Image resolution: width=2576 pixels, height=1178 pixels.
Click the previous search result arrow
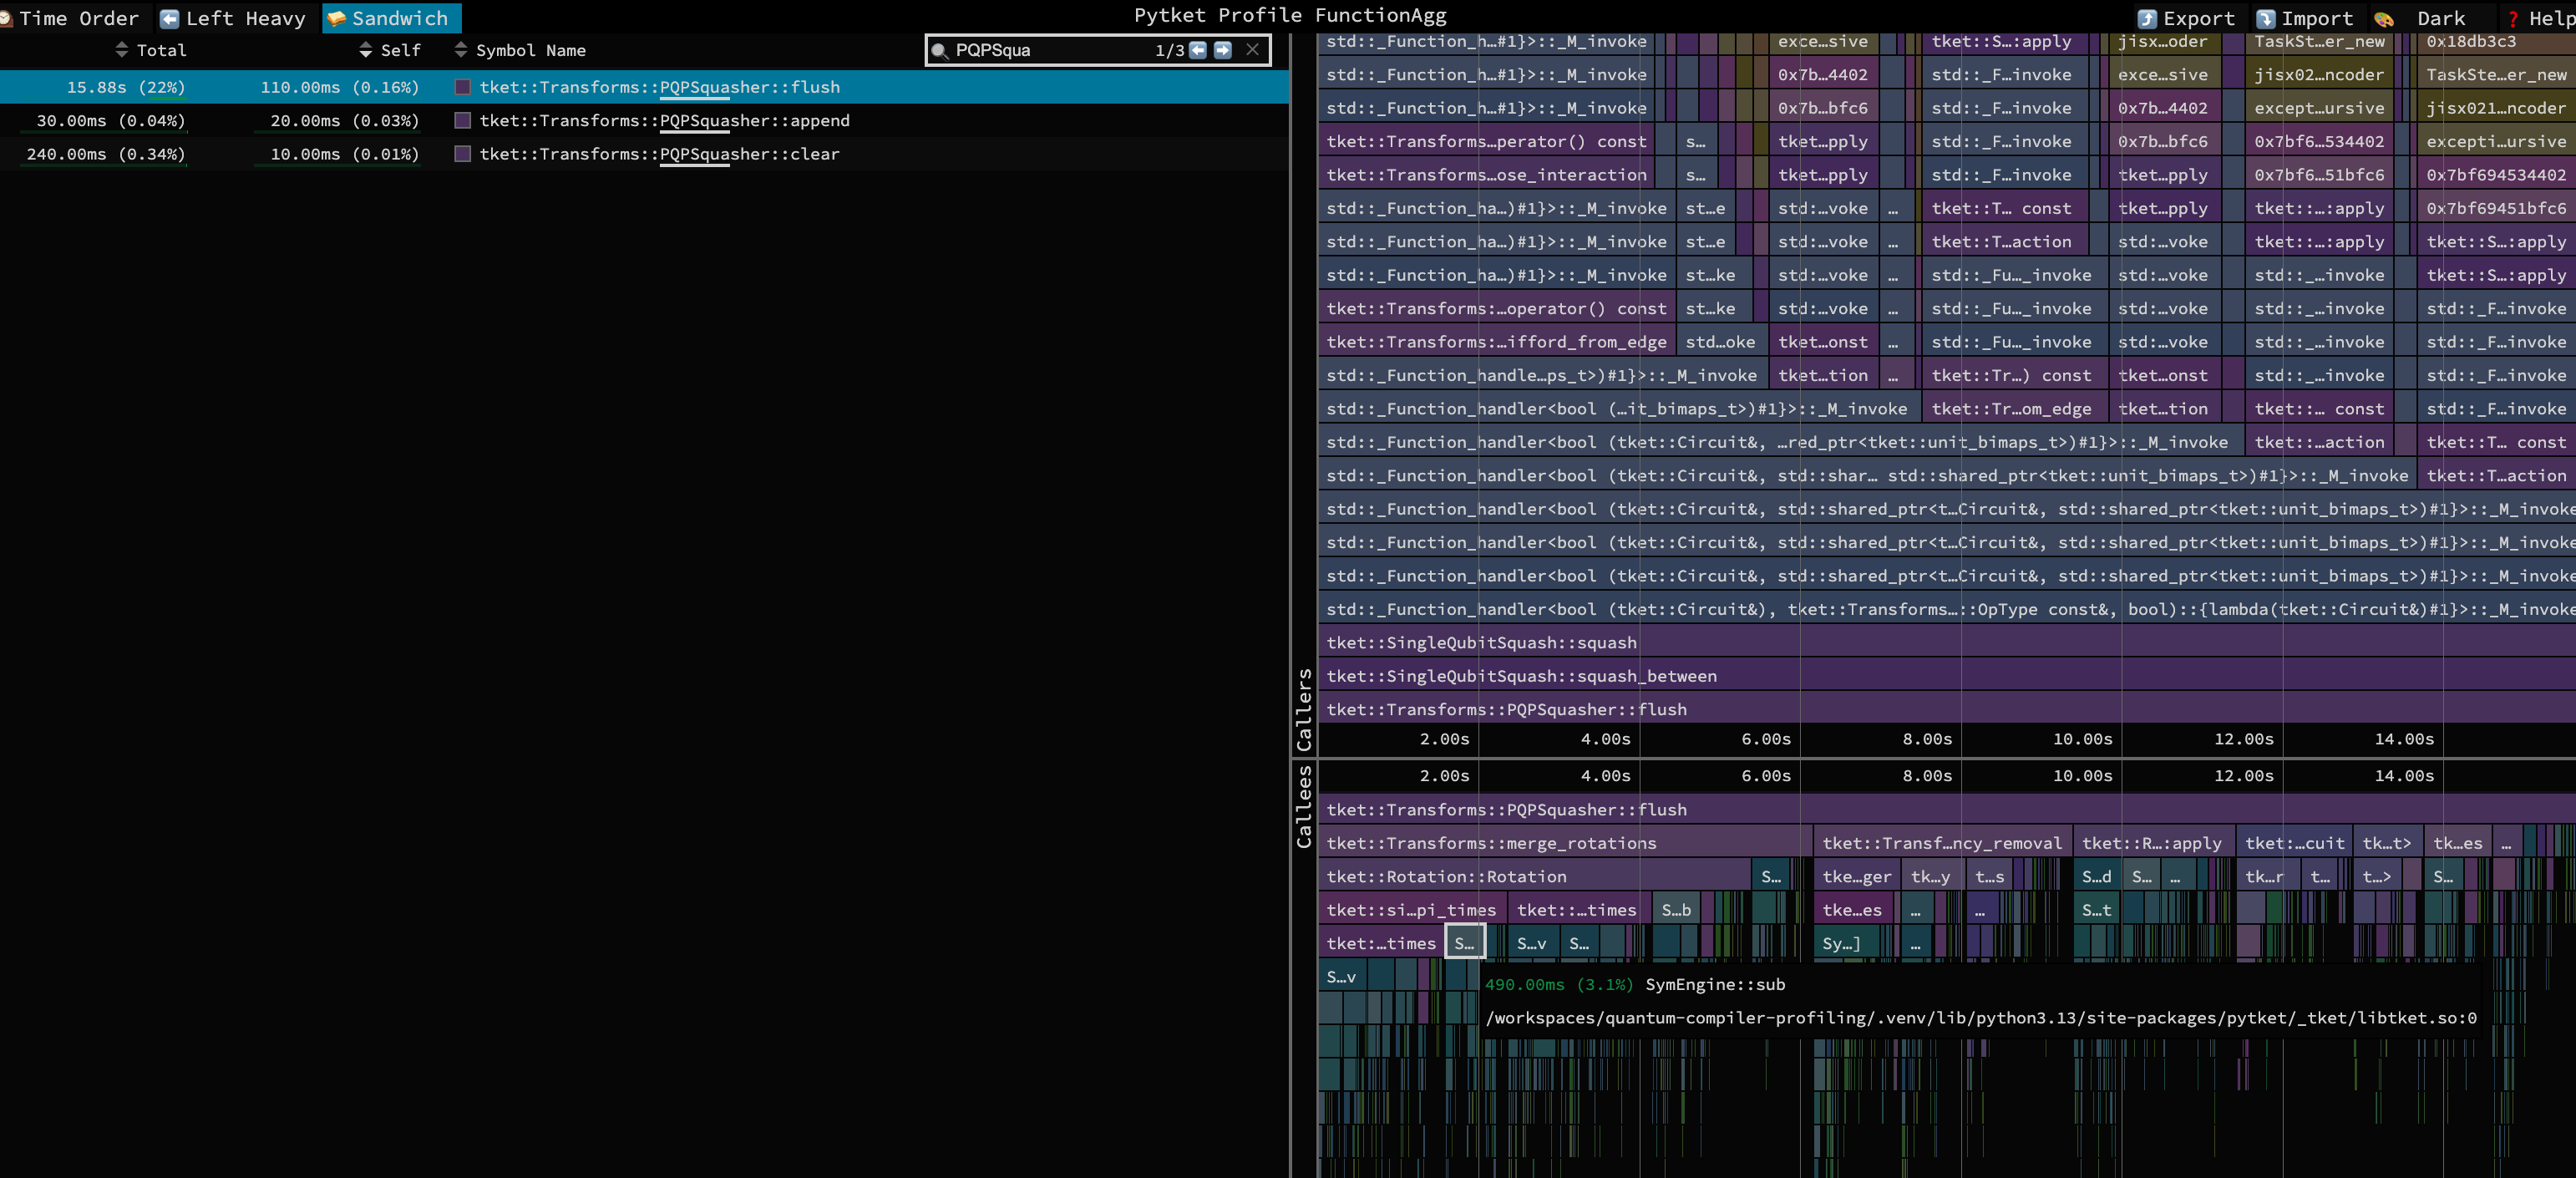pos(1197,50)
